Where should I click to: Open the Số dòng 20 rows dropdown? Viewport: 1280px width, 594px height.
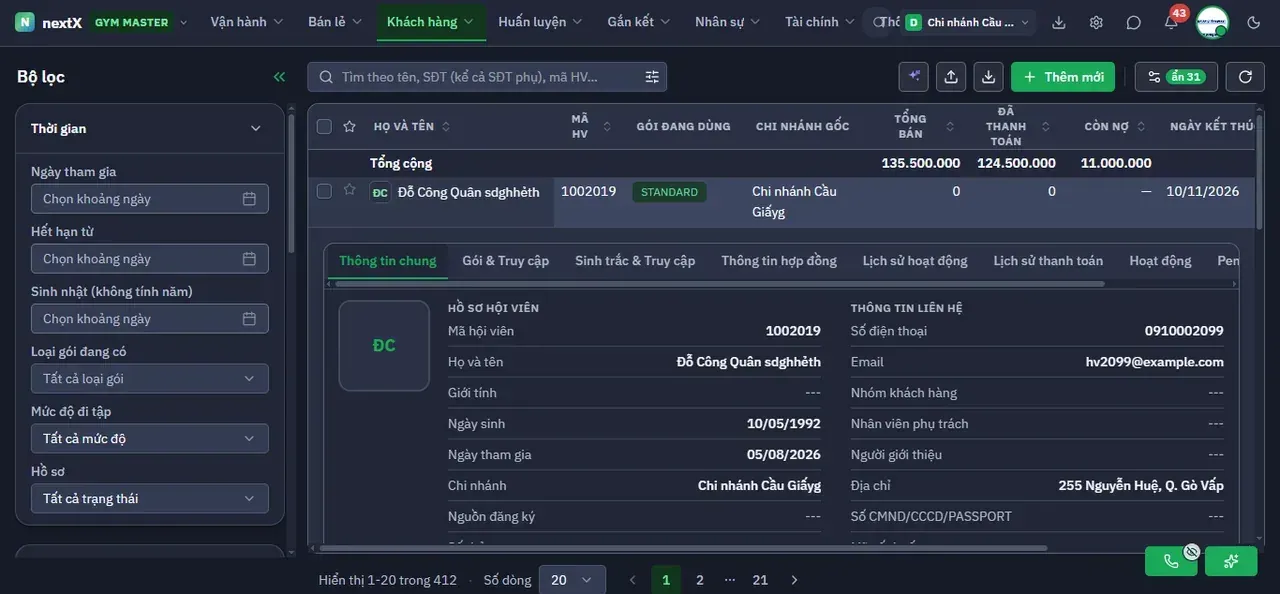point(572,580)
